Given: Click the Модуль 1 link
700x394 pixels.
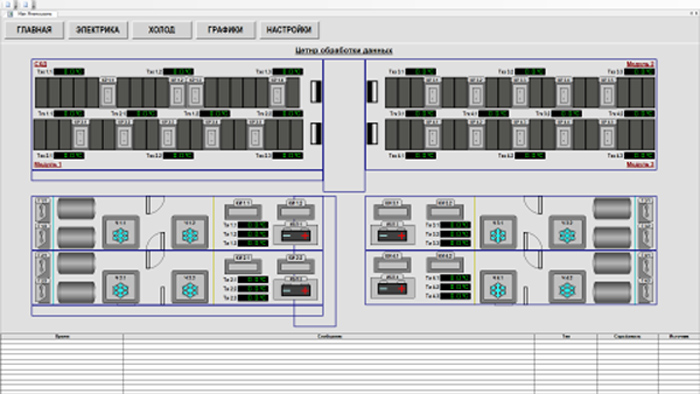Looking at the screenshot, I should click(x=48, y=165).
